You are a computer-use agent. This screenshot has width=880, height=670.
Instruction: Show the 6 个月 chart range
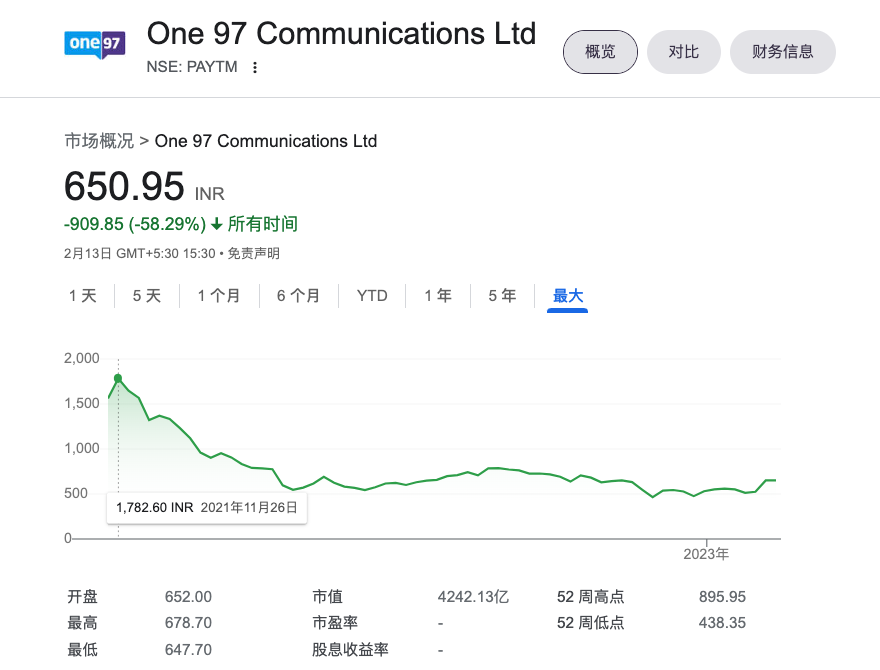pyautogui.click(x=299, y=296)
